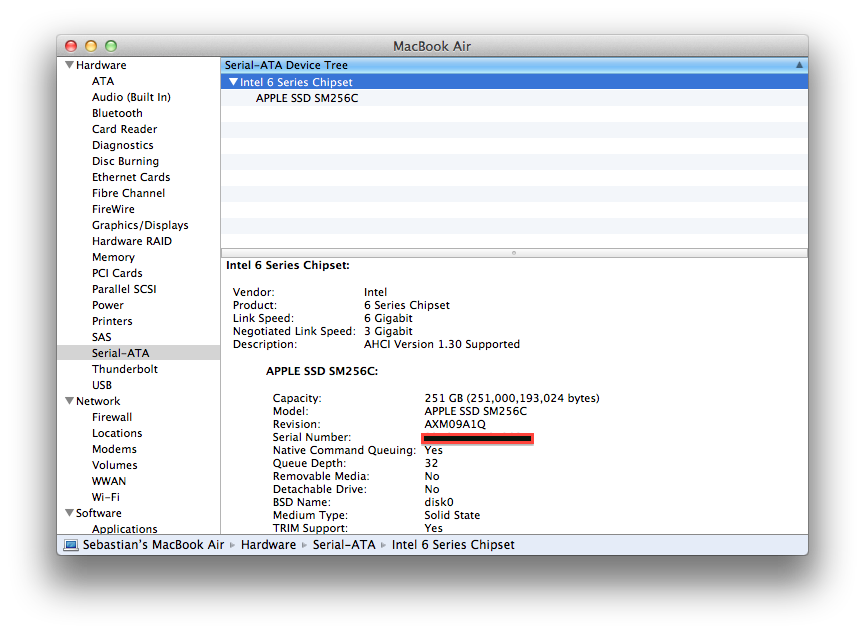
Task: Select Wi-Fi in the sidebar
Action: tap(105, 497)
